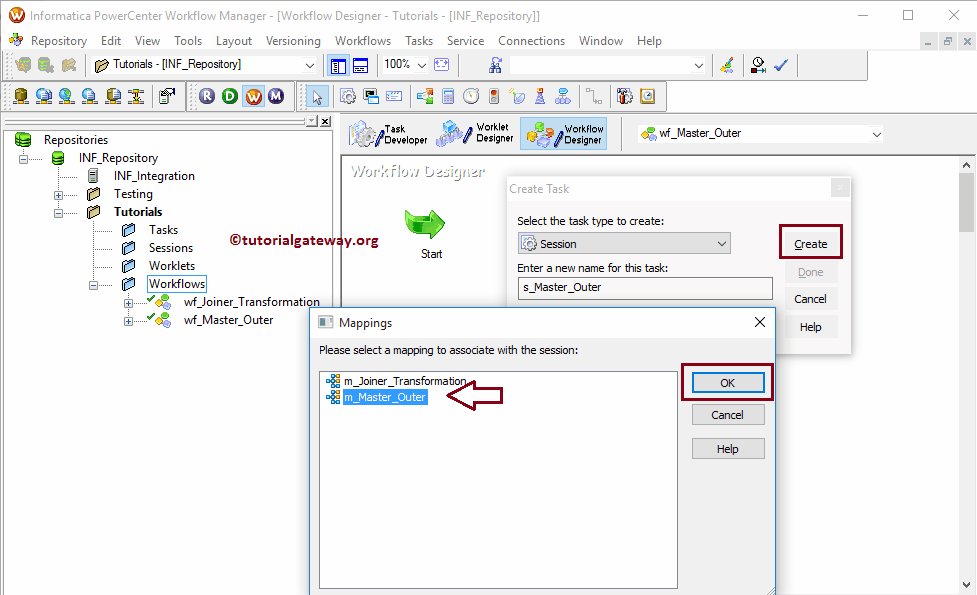Click the Link Tasks connector icon

click(x=594, y=97)
